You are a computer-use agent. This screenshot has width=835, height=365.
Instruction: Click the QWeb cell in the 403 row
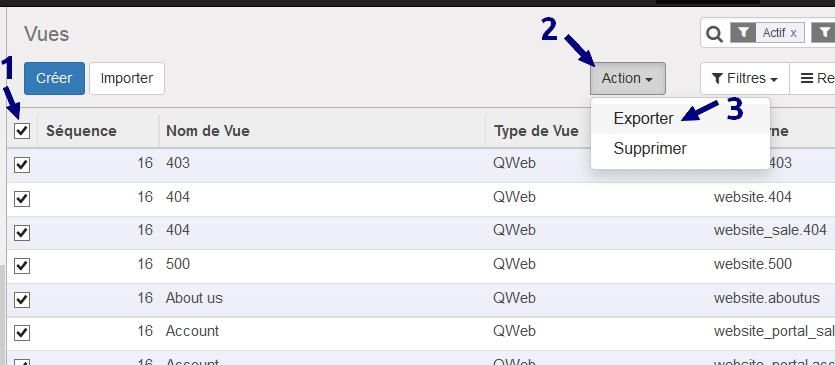tap(514, 163)
